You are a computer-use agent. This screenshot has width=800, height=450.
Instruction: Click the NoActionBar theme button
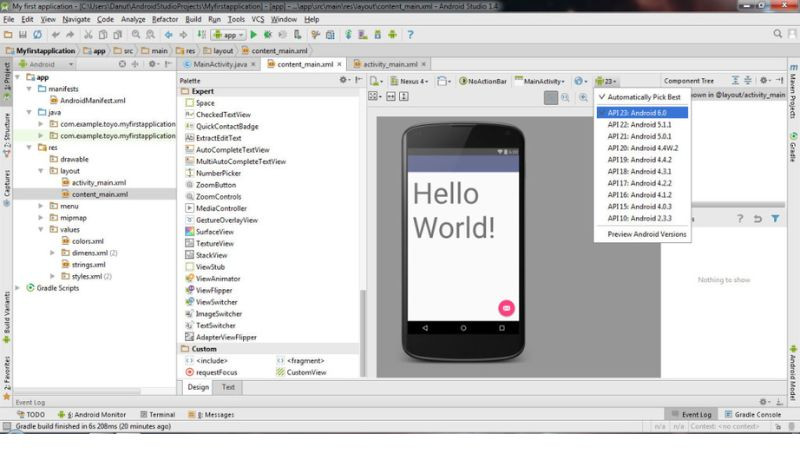coord(483,81)
